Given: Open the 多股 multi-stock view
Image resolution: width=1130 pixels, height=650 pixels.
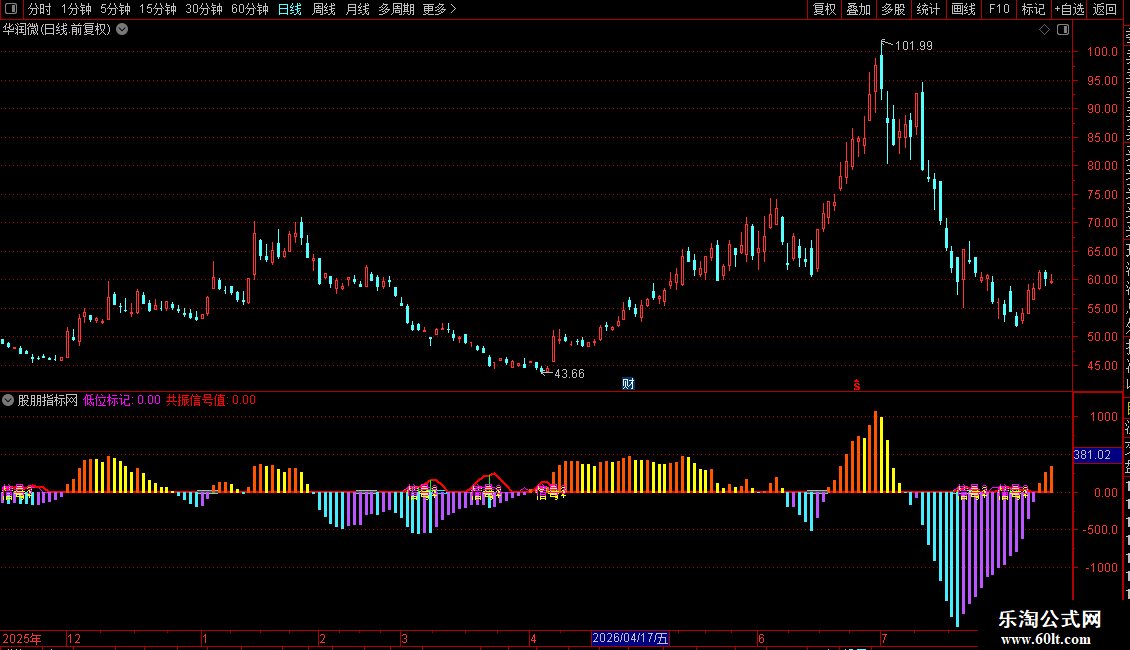Looking at the screenshot, I should tap(893, 9).
